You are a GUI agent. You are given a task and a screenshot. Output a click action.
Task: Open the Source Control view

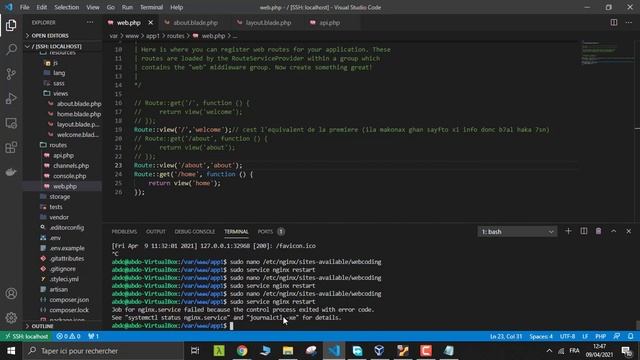point(11,74)
